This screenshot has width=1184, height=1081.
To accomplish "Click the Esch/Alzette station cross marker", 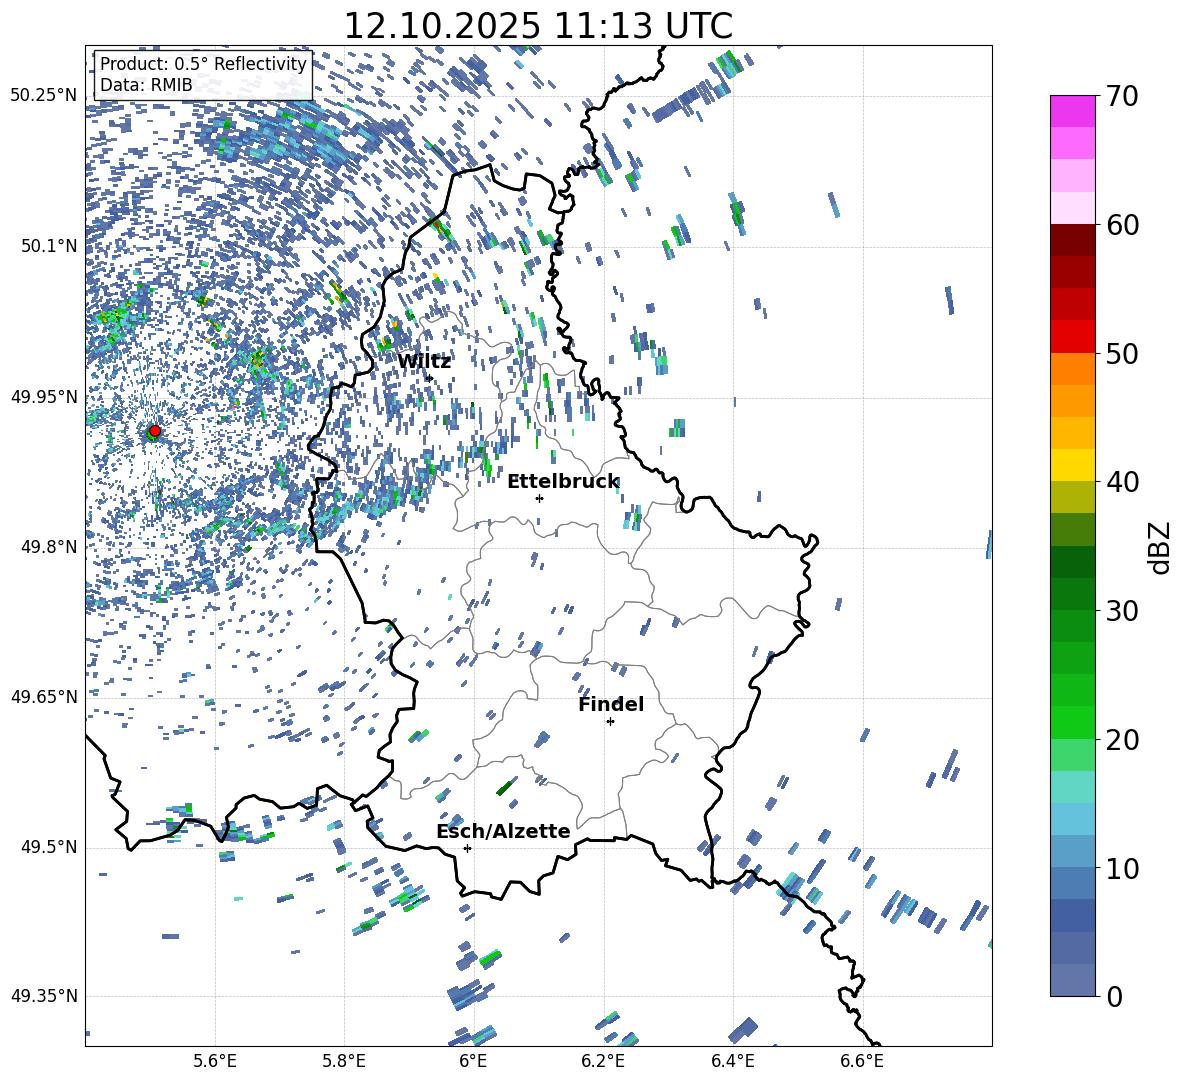I will click(x=467, y=848).
